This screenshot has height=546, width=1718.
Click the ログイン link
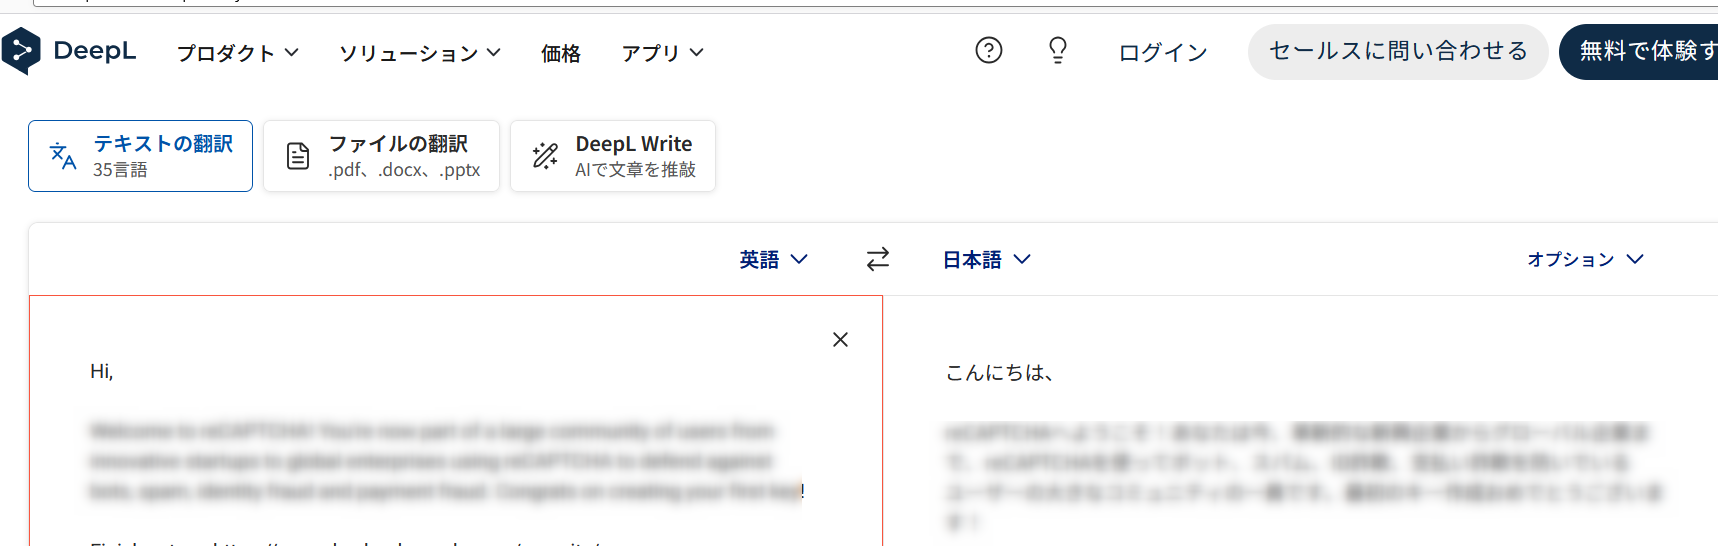[x=1163, y=53]
